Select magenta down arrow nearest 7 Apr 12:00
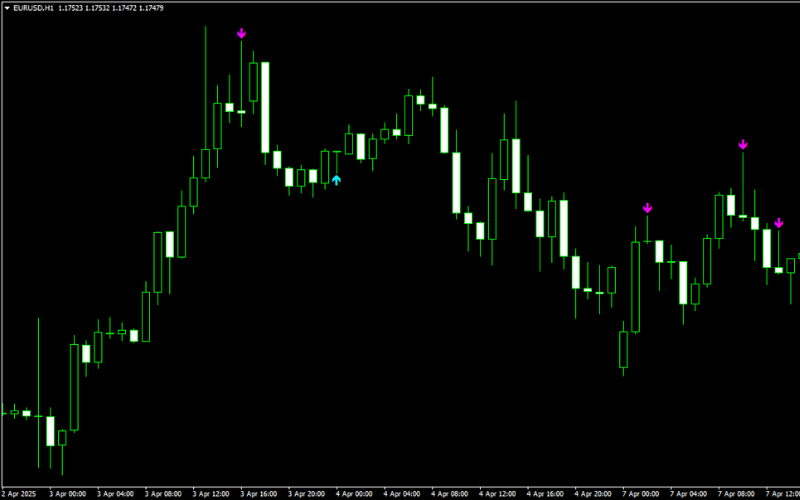Screen dimensions: 800x500 click(x=779, y=222)
